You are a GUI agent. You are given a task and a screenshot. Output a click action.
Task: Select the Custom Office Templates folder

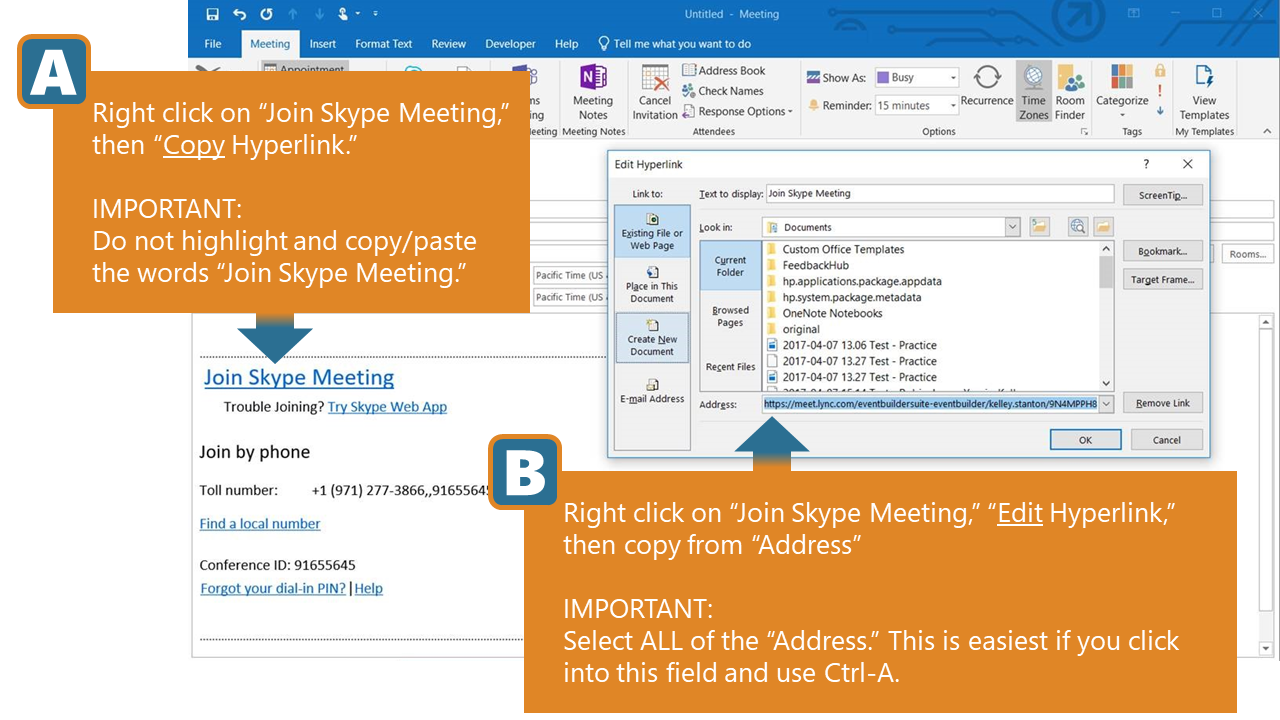833,249
